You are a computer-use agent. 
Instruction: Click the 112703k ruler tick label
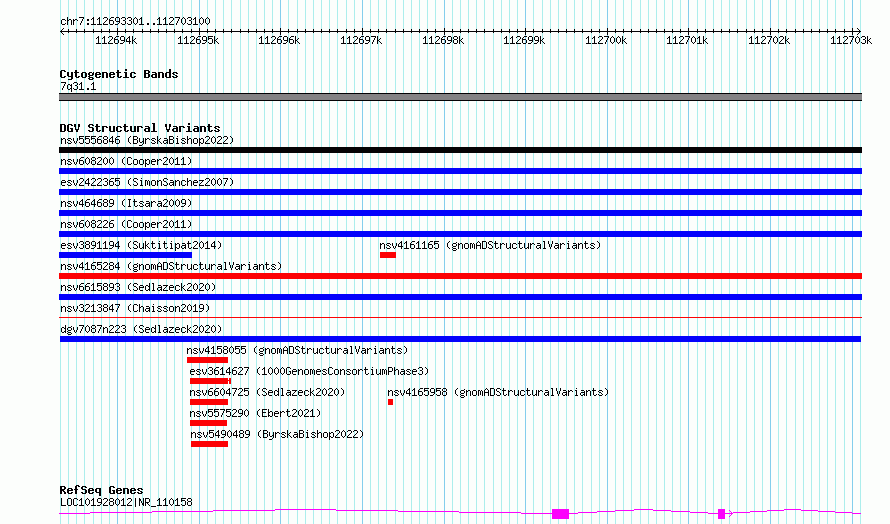(851, 40)
